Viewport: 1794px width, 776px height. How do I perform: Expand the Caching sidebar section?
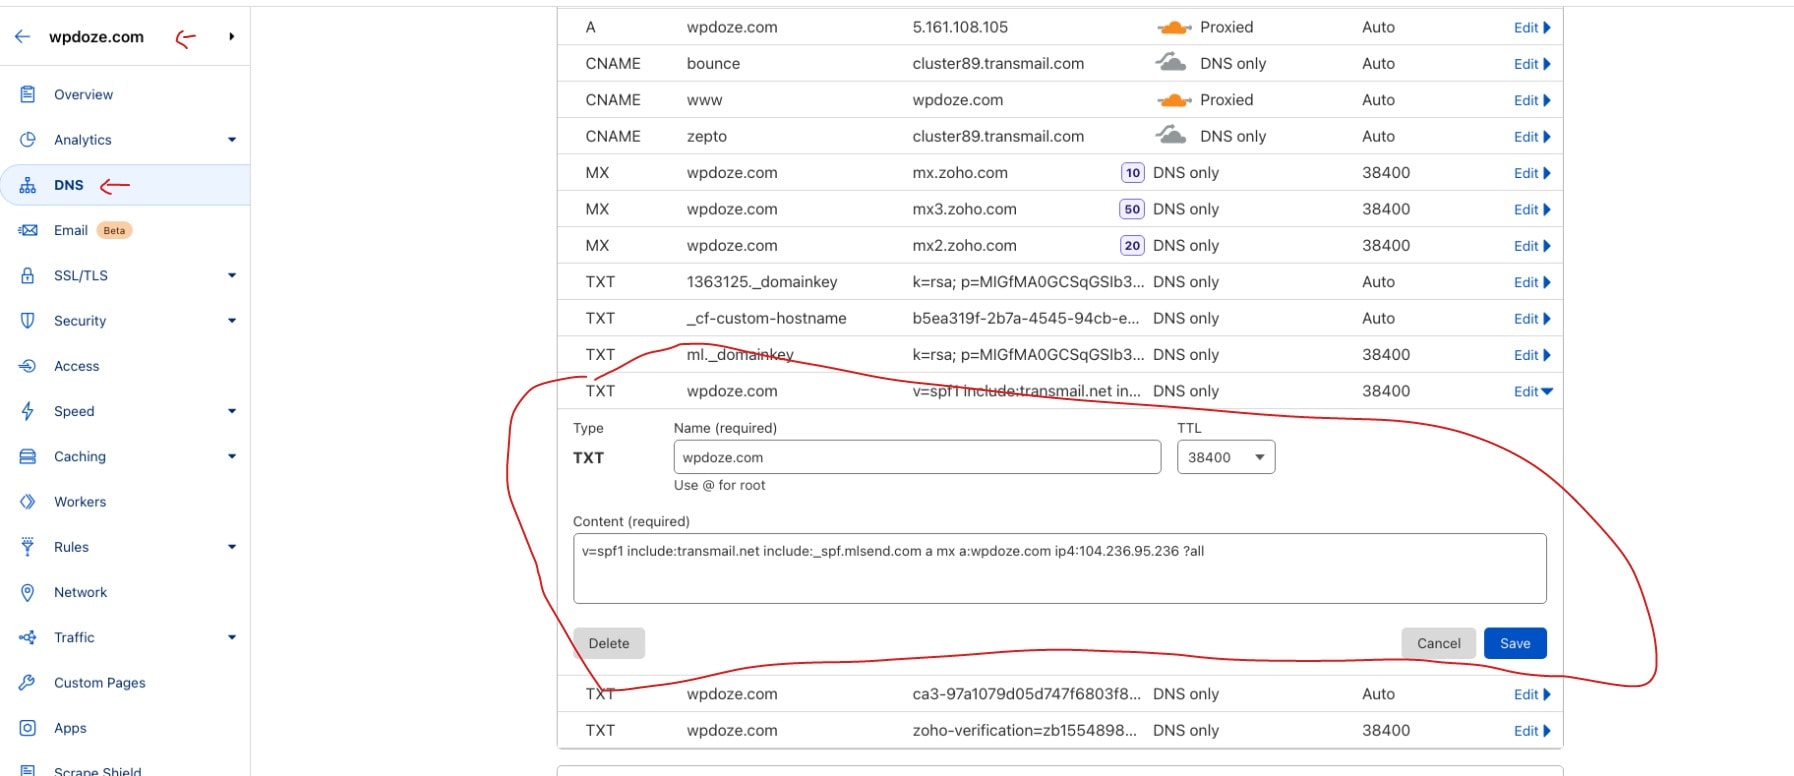pos(231,457)
